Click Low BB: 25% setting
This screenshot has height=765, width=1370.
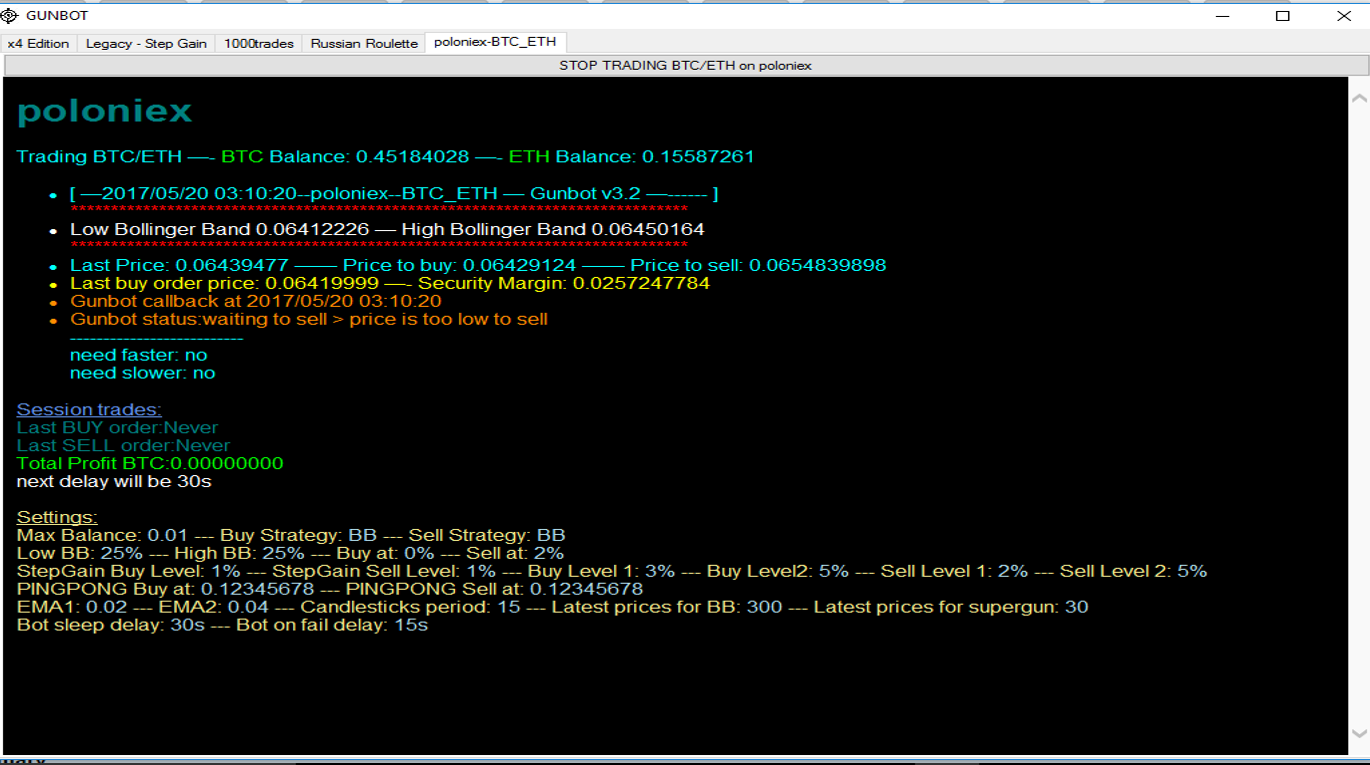tap(79, 553)
